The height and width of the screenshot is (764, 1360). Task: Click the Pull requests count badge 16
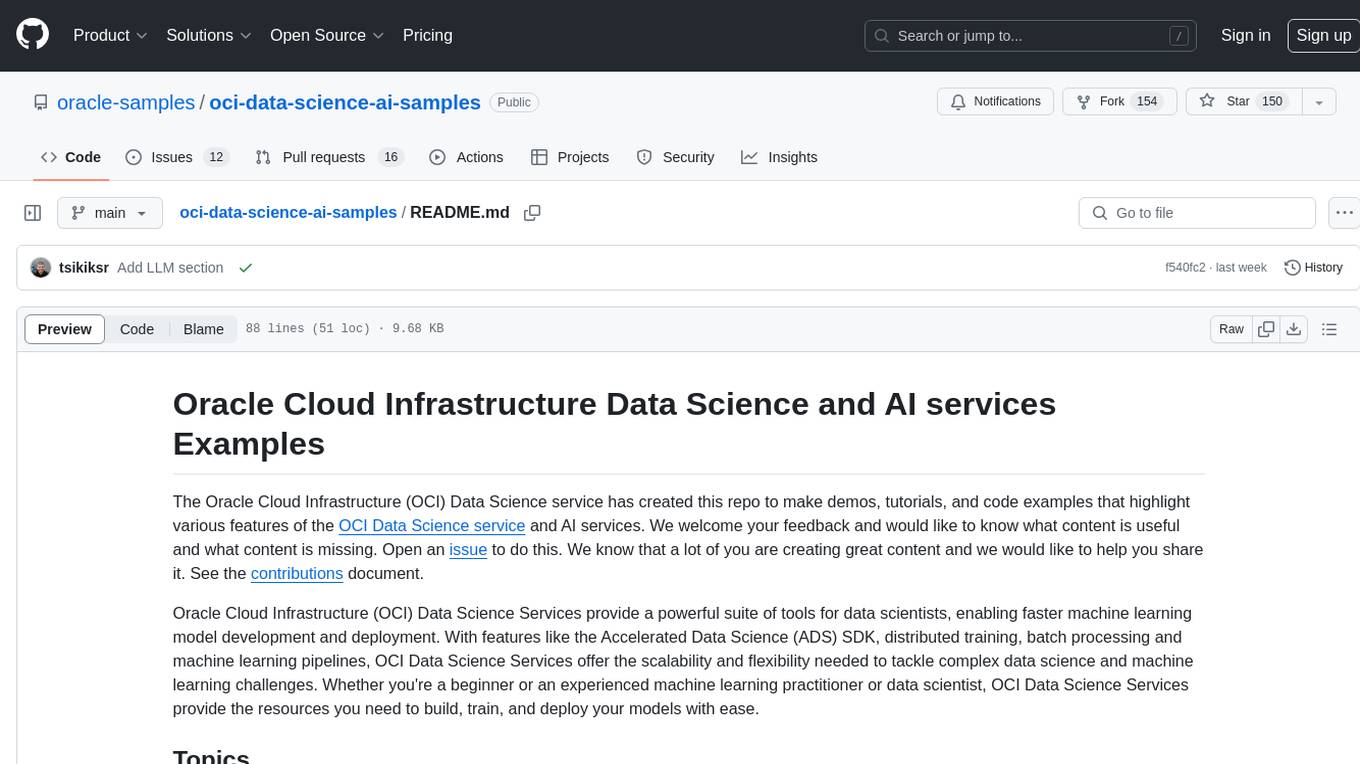click(391, 157)
